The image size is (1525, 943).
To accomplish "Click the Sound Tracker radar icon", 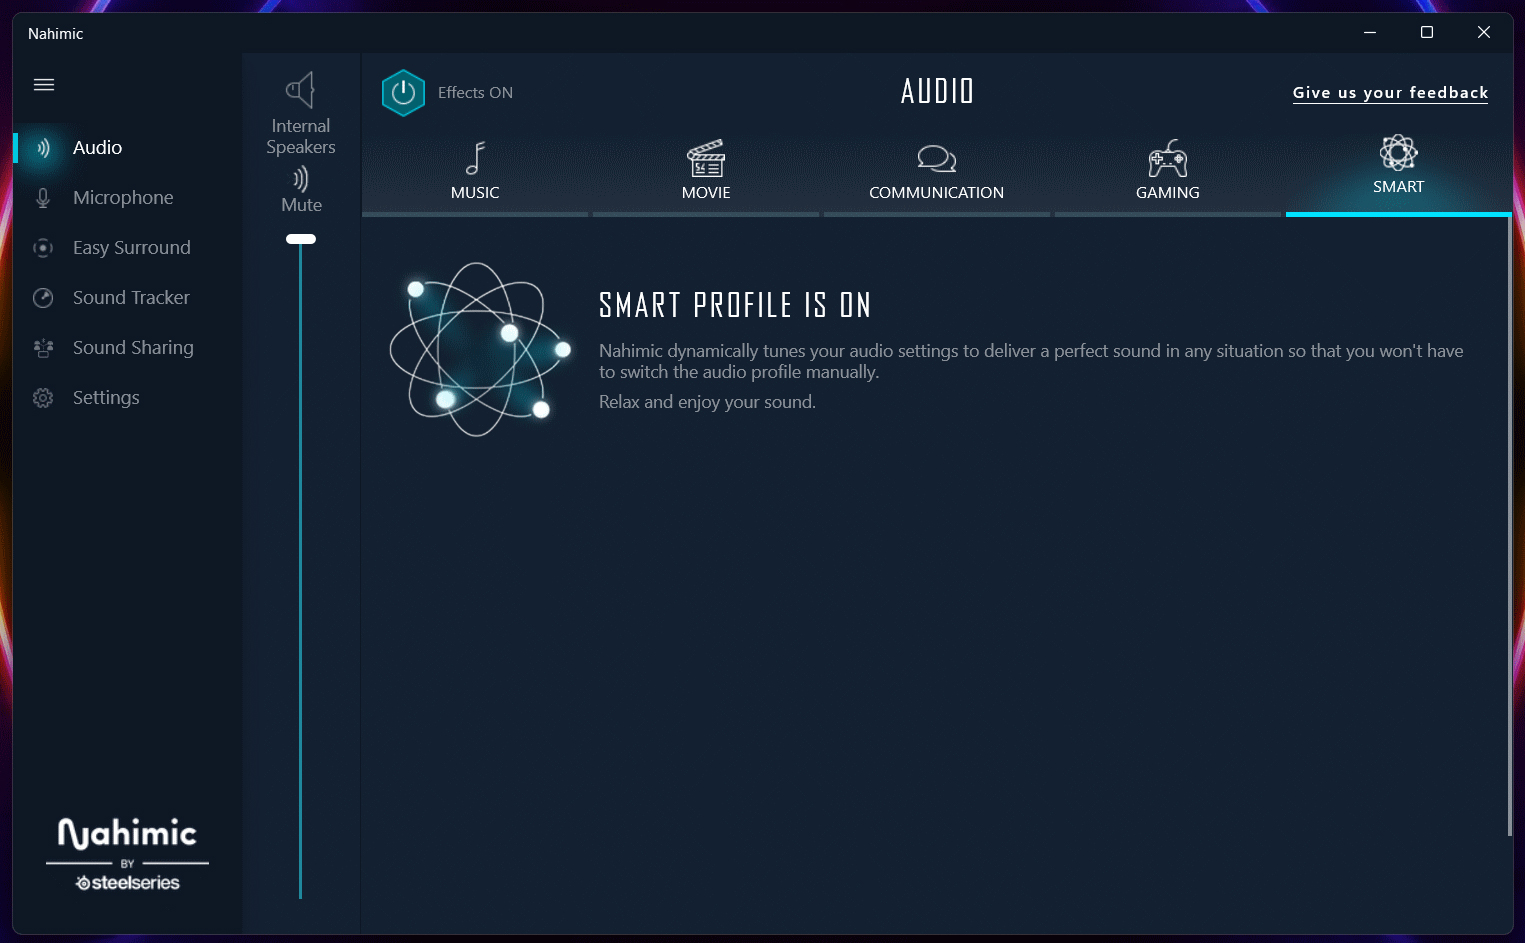I will pyautogui.click(x=43, y=298).
